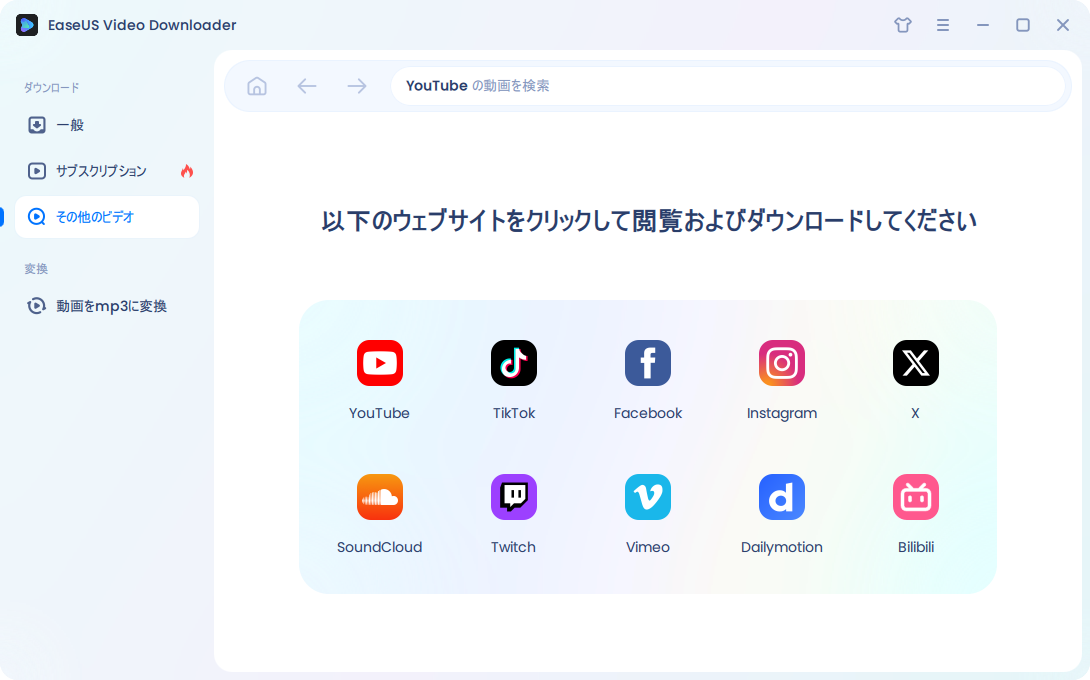Viewport: 1090px width, 680px height.
Task: Select その他のビデオ in the sidebar
Action: coord(96,217)
